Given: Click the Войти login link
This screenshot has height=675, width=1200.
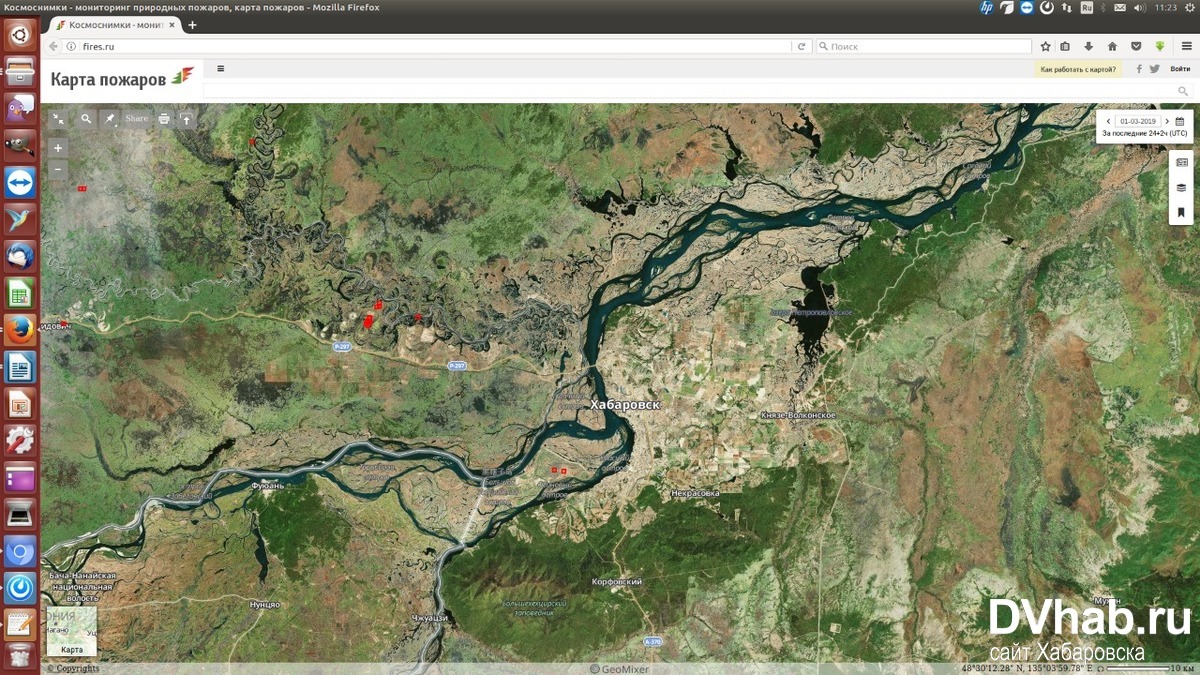Looking at the screenshot, I should click(x=1179, y=69).
